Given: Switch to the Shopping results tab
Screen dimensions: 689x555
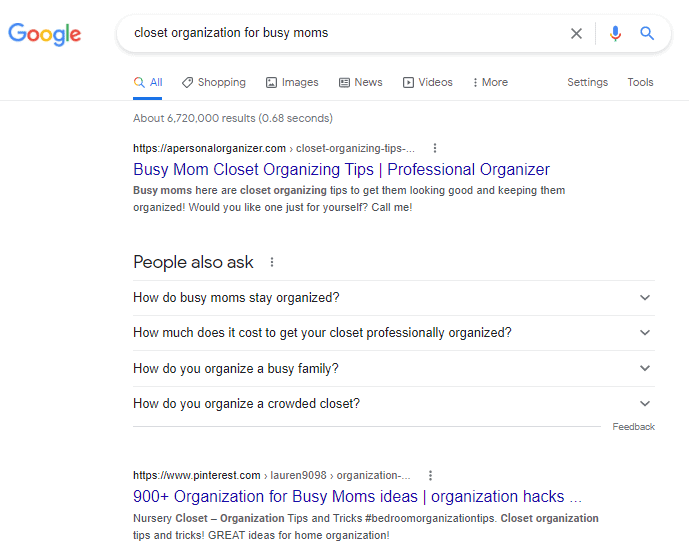Looking at the screenshot, I should [x=214, y=82].
